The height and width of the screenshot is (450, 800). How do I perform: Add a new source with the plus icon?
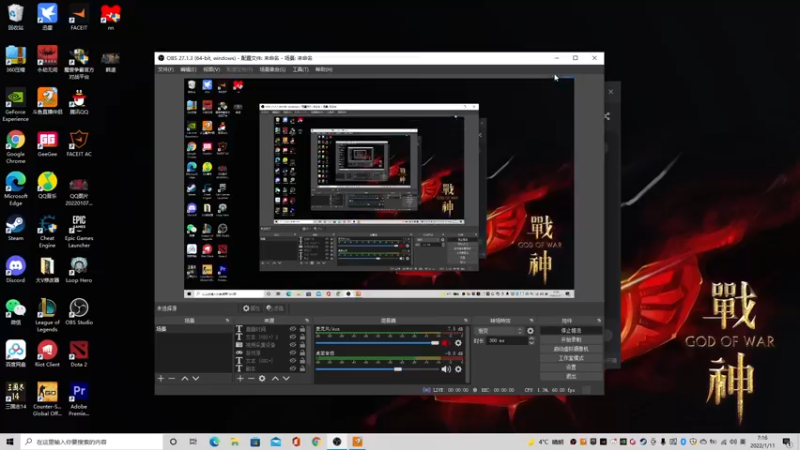tap(240, 379)
